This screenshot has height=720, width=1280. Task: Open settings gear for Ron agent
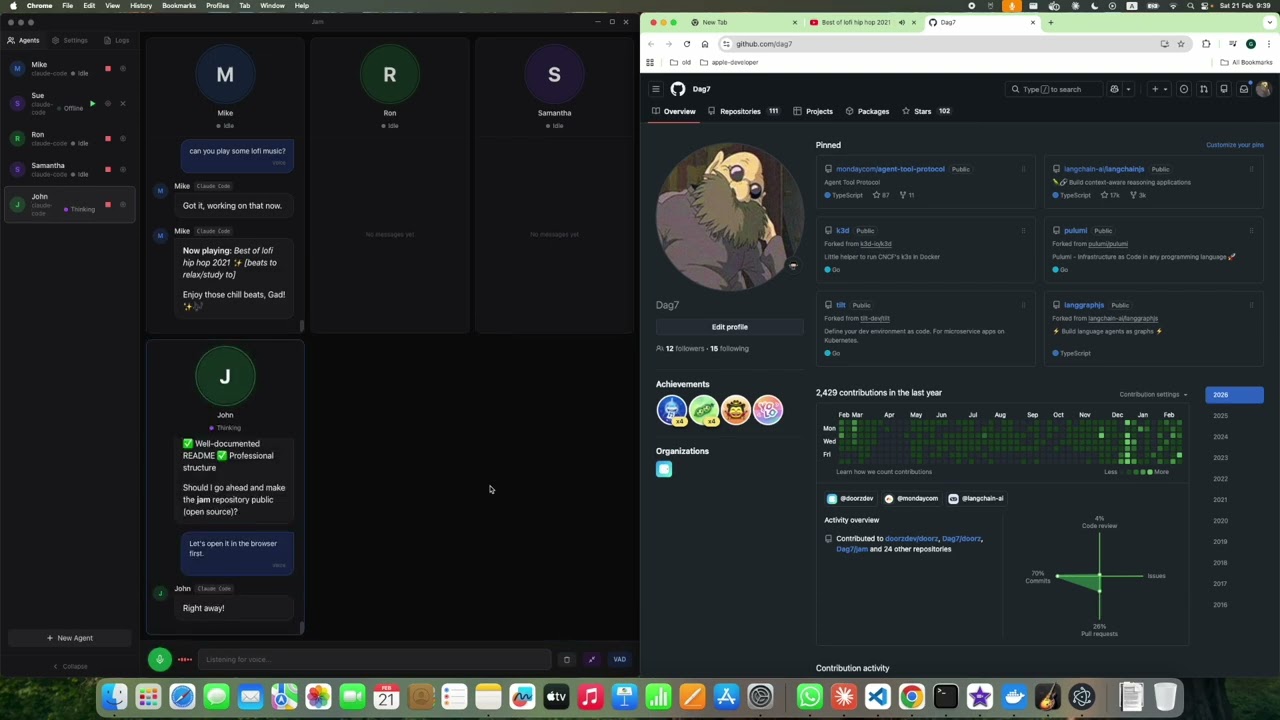(x=123, y=138)
